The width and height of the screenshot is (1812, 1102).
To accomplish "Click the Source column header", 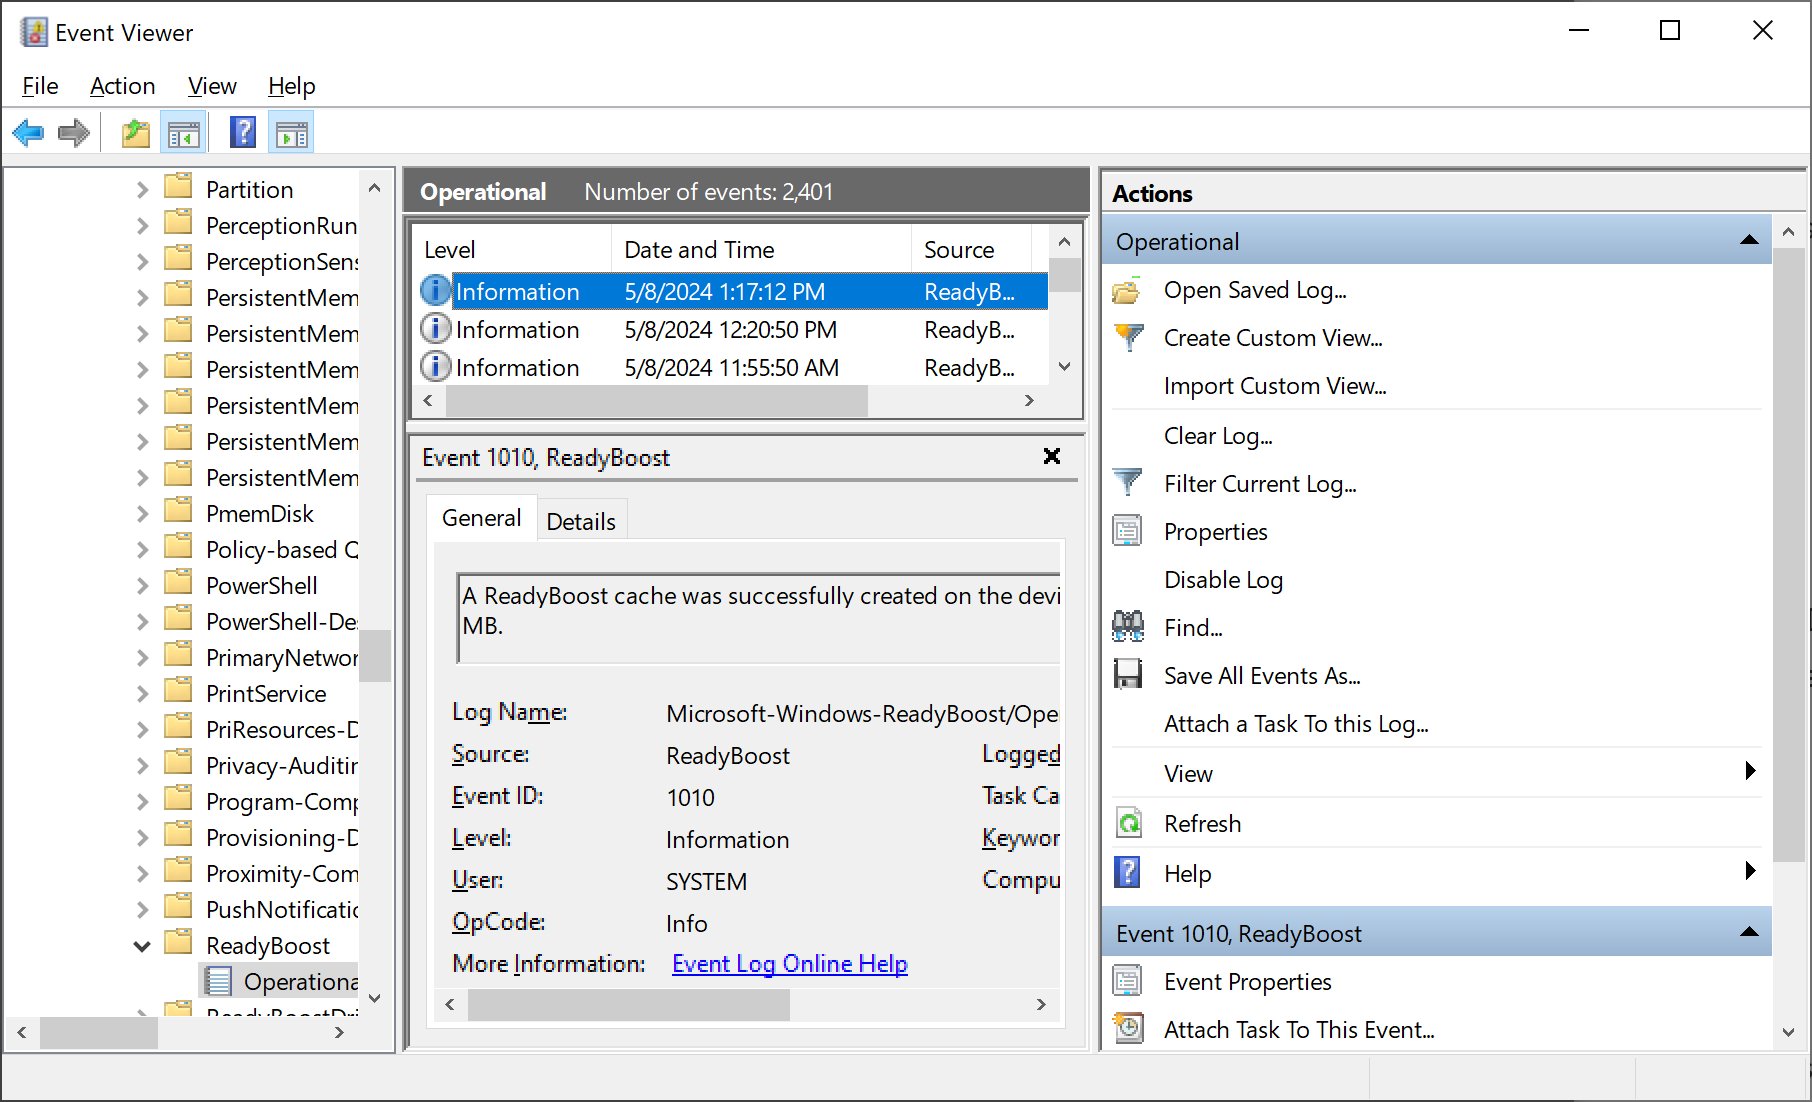I will [x=971, y=249].
